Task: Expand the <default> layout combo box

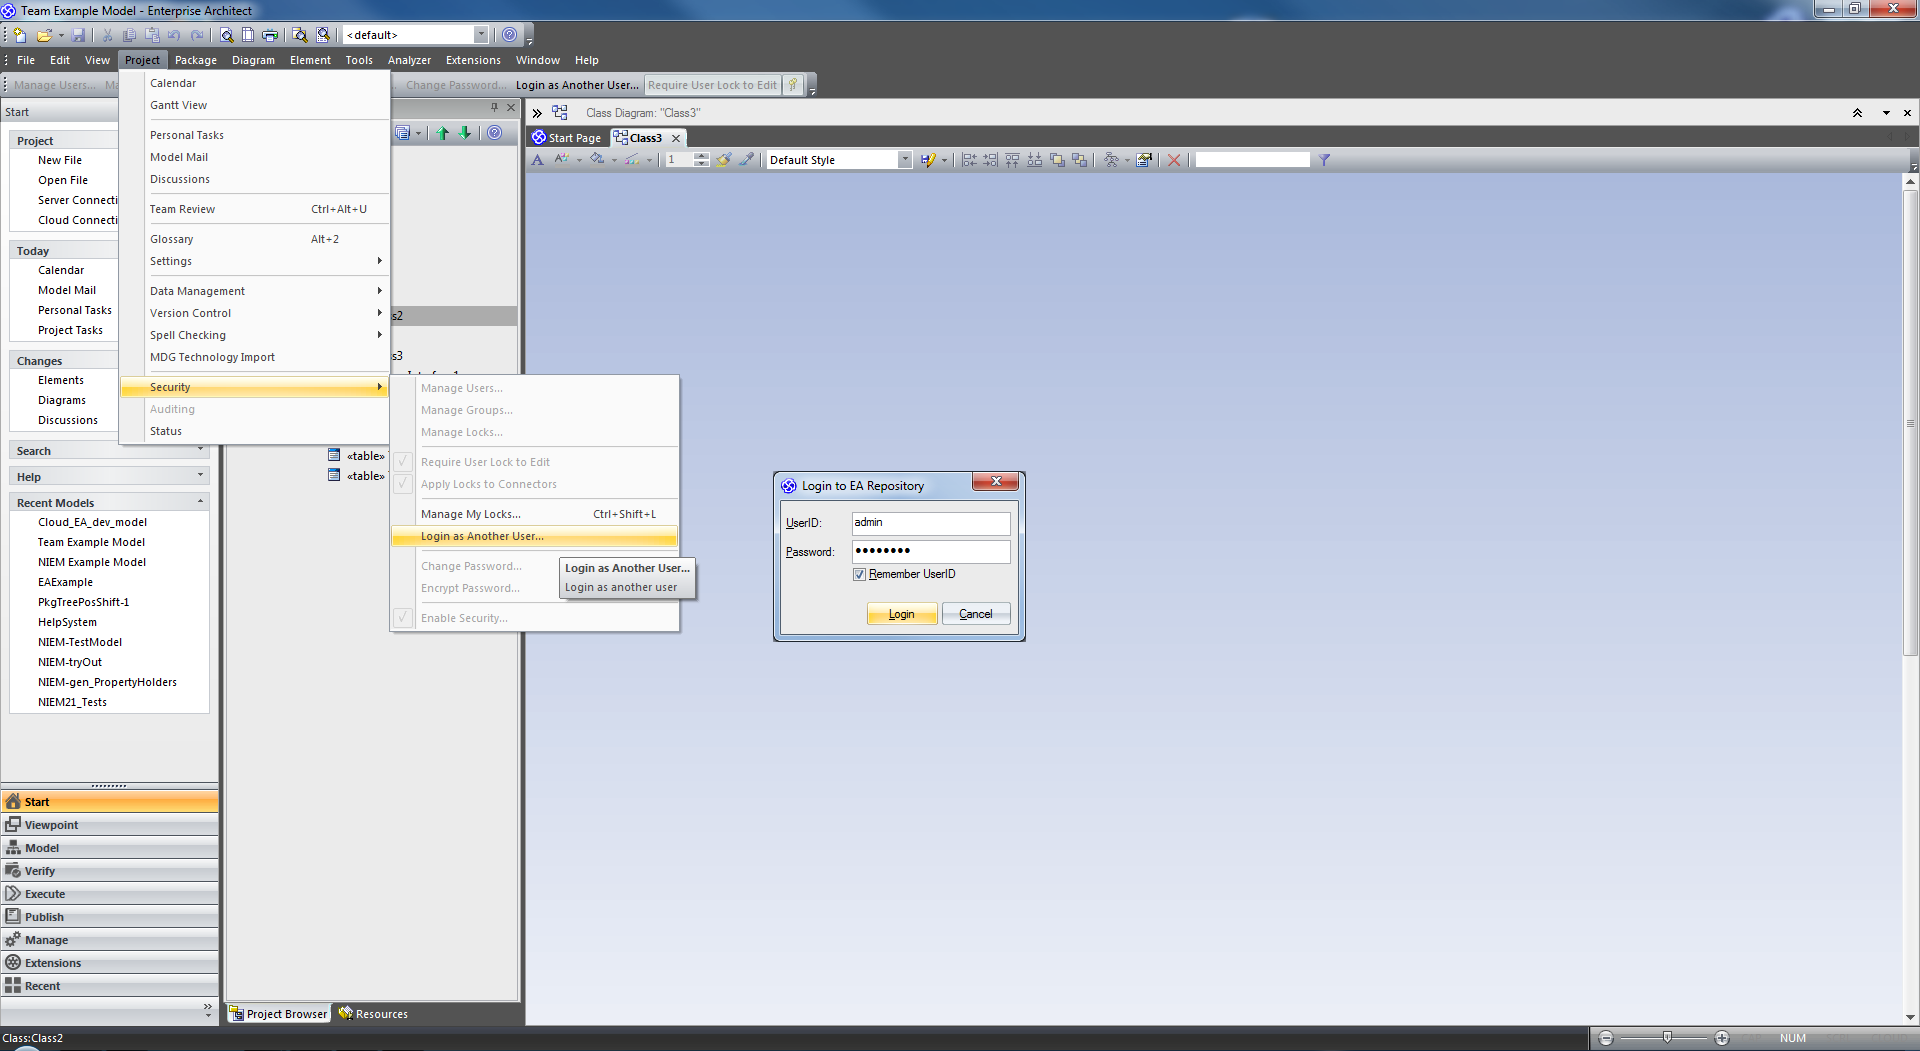Action: [481, 35]
